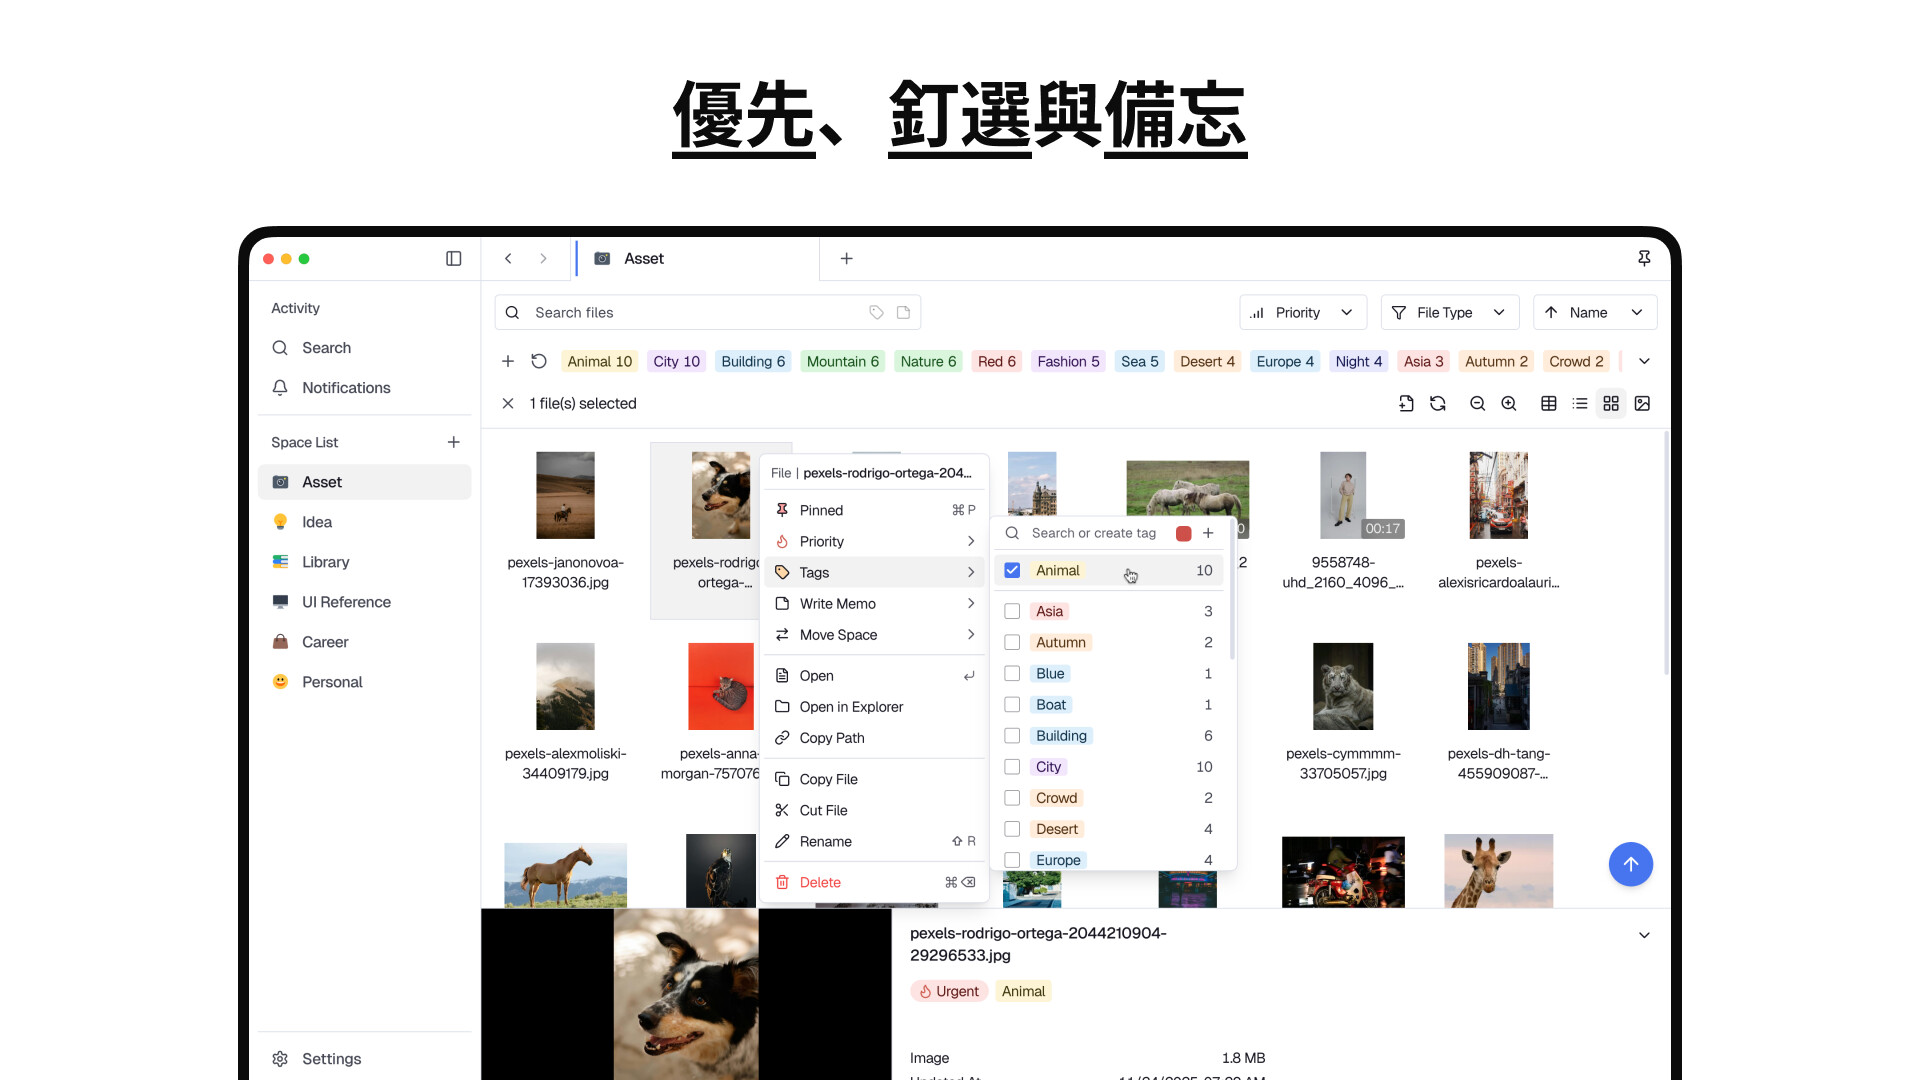Image resolution: width=1920 pixels, height=1080 pixels.
Task: Switch to list view icon
Action: tap(1580, 404)
